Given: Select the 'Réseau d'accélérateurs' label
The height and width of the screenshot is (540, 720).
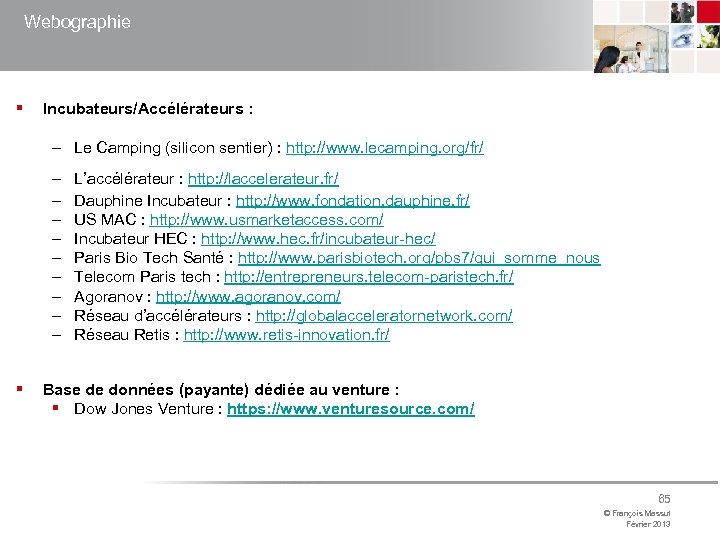Looking at the screenshot, I should point(158,316).
